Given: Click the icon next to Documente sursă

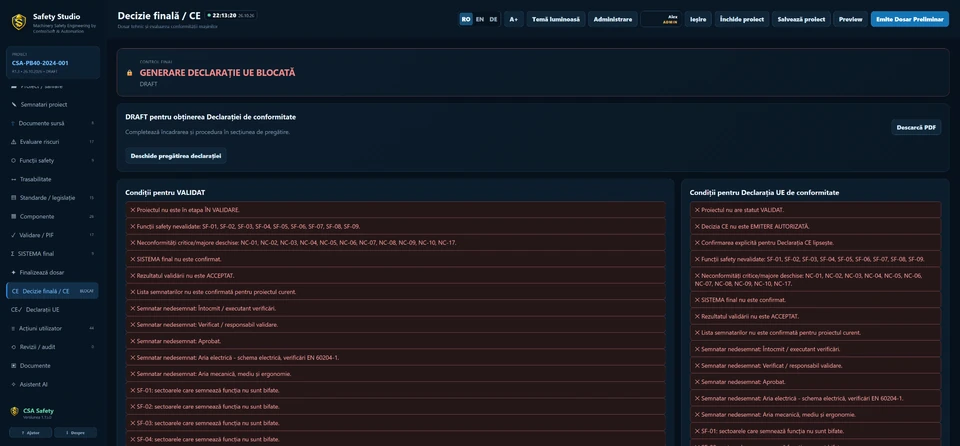Looking at the screenshot, I should (x=13, y=123).
